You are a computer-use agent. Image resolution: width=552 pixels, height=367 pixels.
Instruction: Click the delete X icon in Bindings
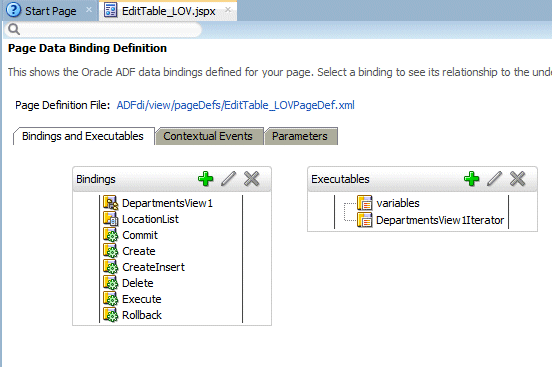click(252, 179)
